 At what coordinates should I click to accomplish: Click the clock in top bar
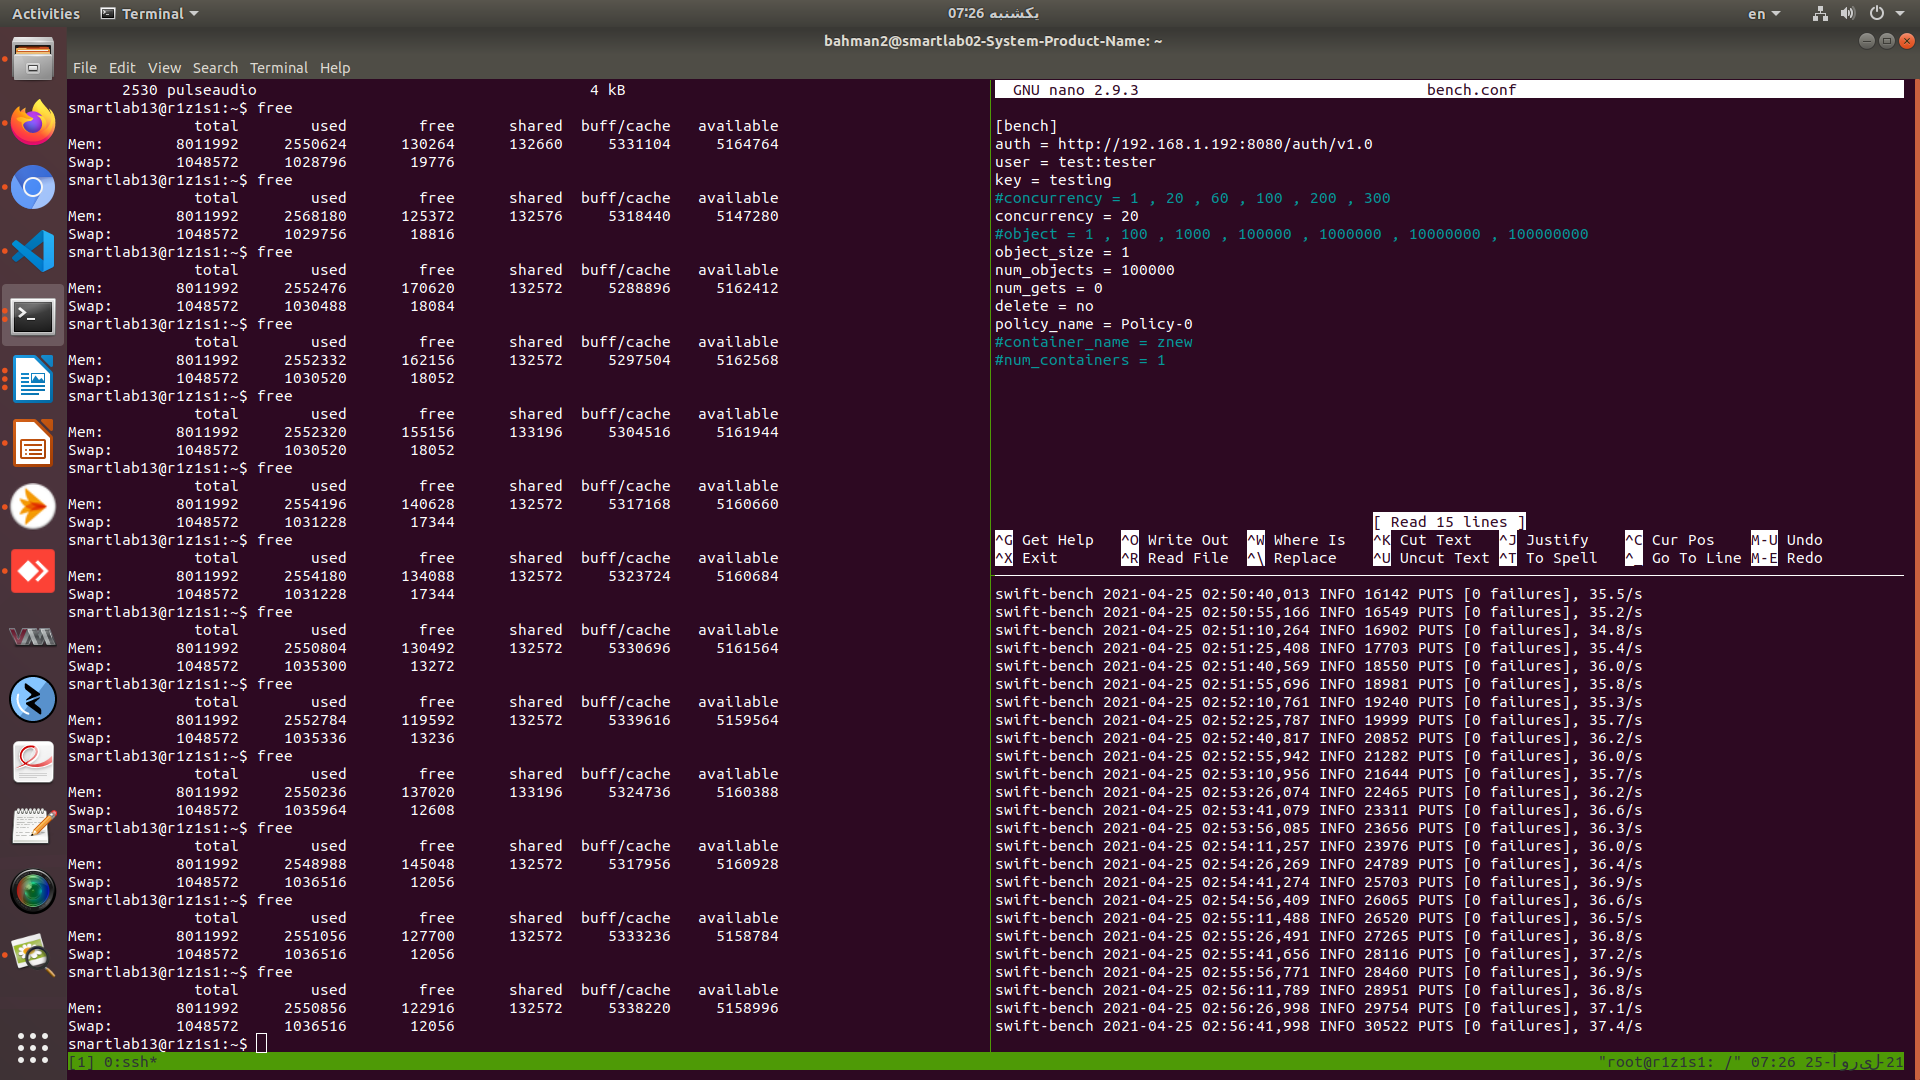(992, 13)
